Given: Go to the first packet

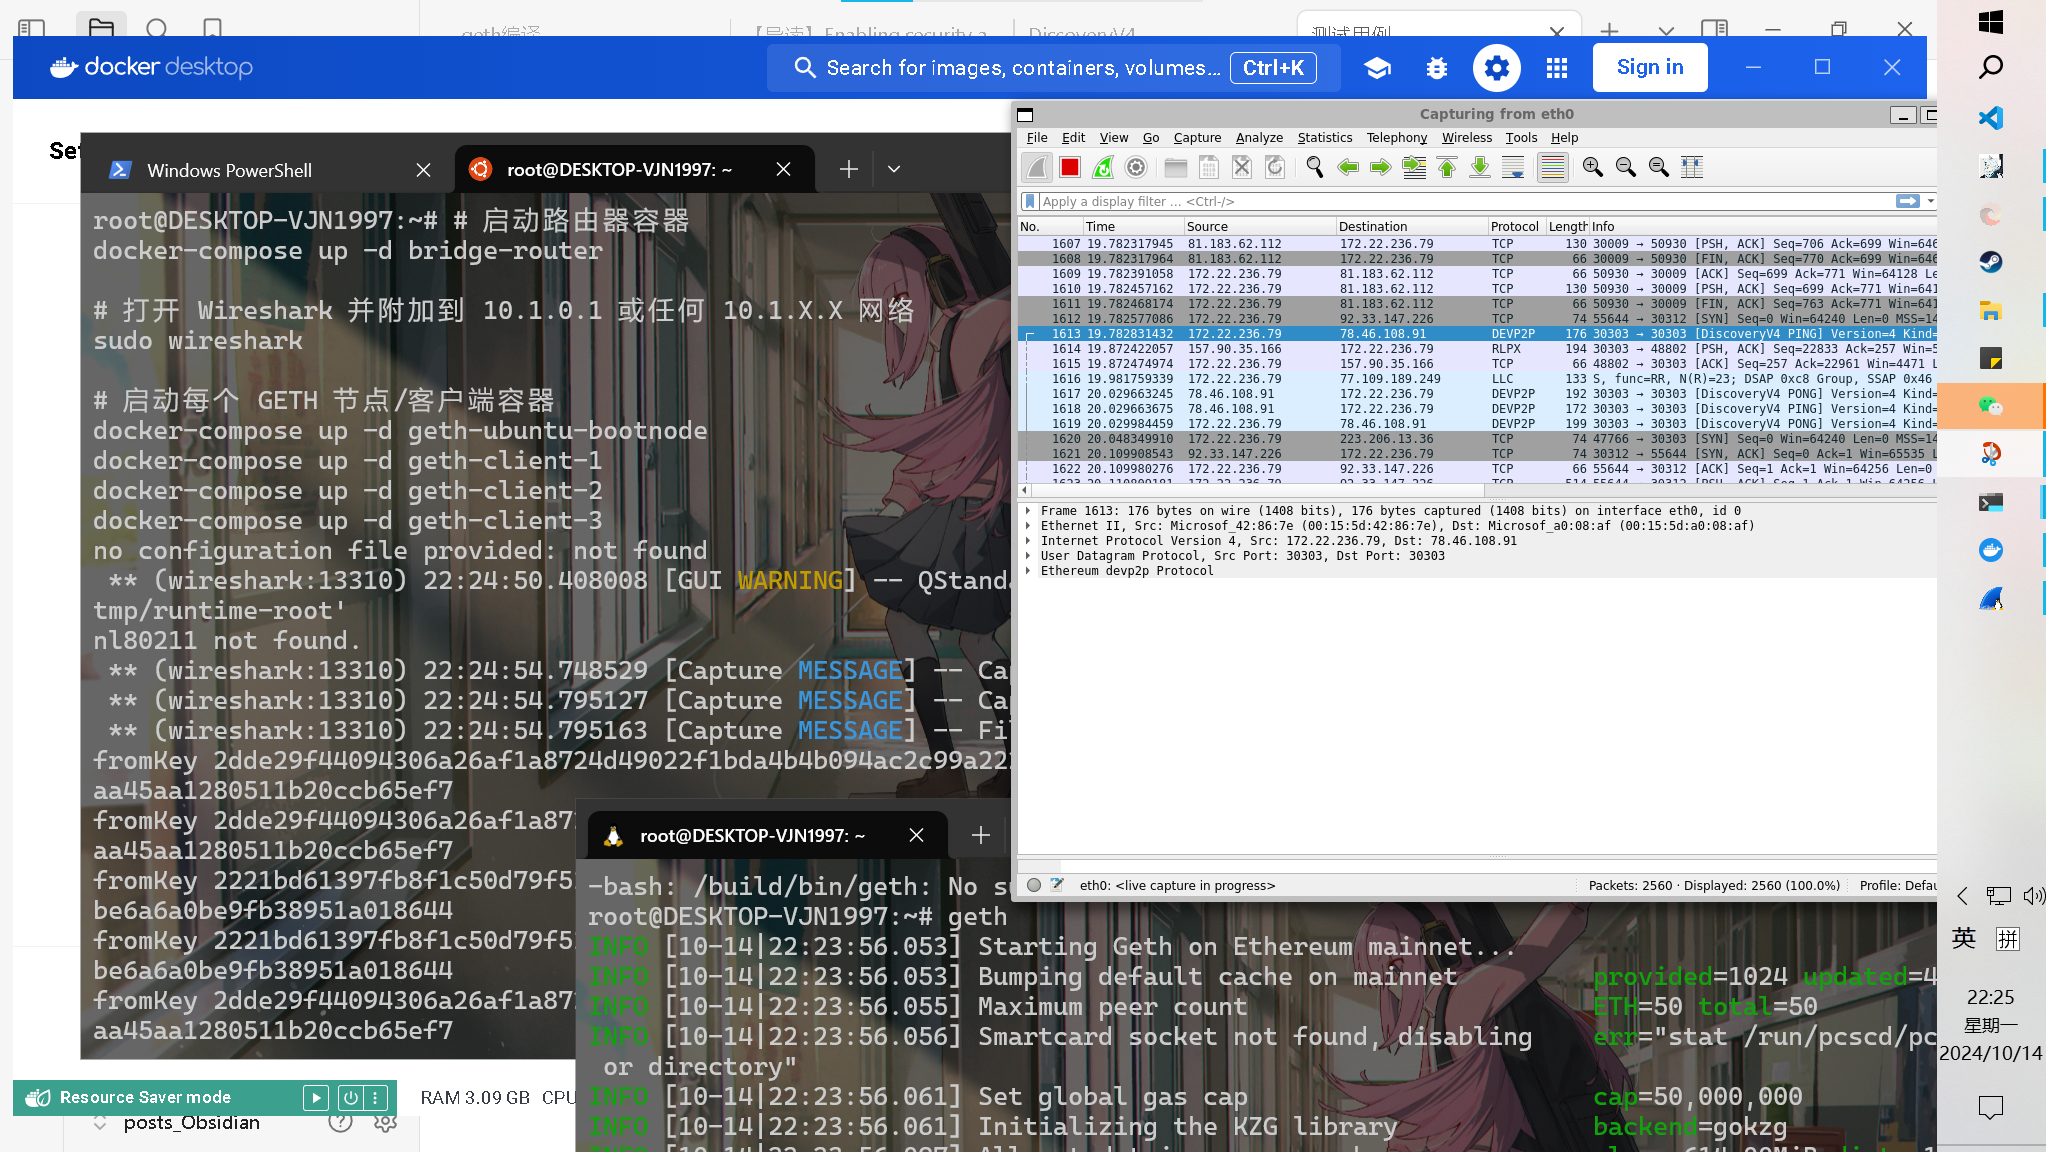Looking at the screenshot, I should (1447, 167).
